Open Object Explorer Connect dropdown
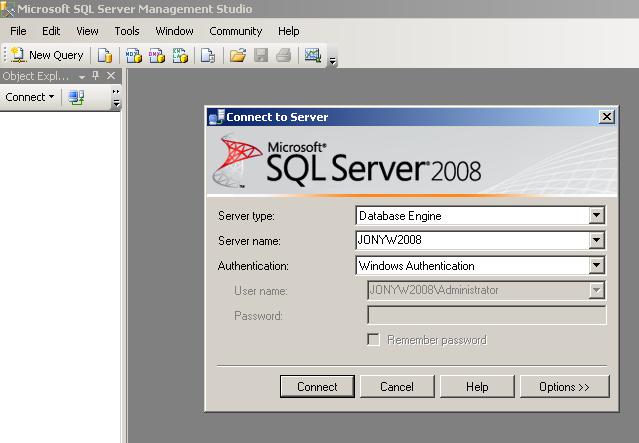The width and height of the screenshot is (639, 443). point(29,97)
